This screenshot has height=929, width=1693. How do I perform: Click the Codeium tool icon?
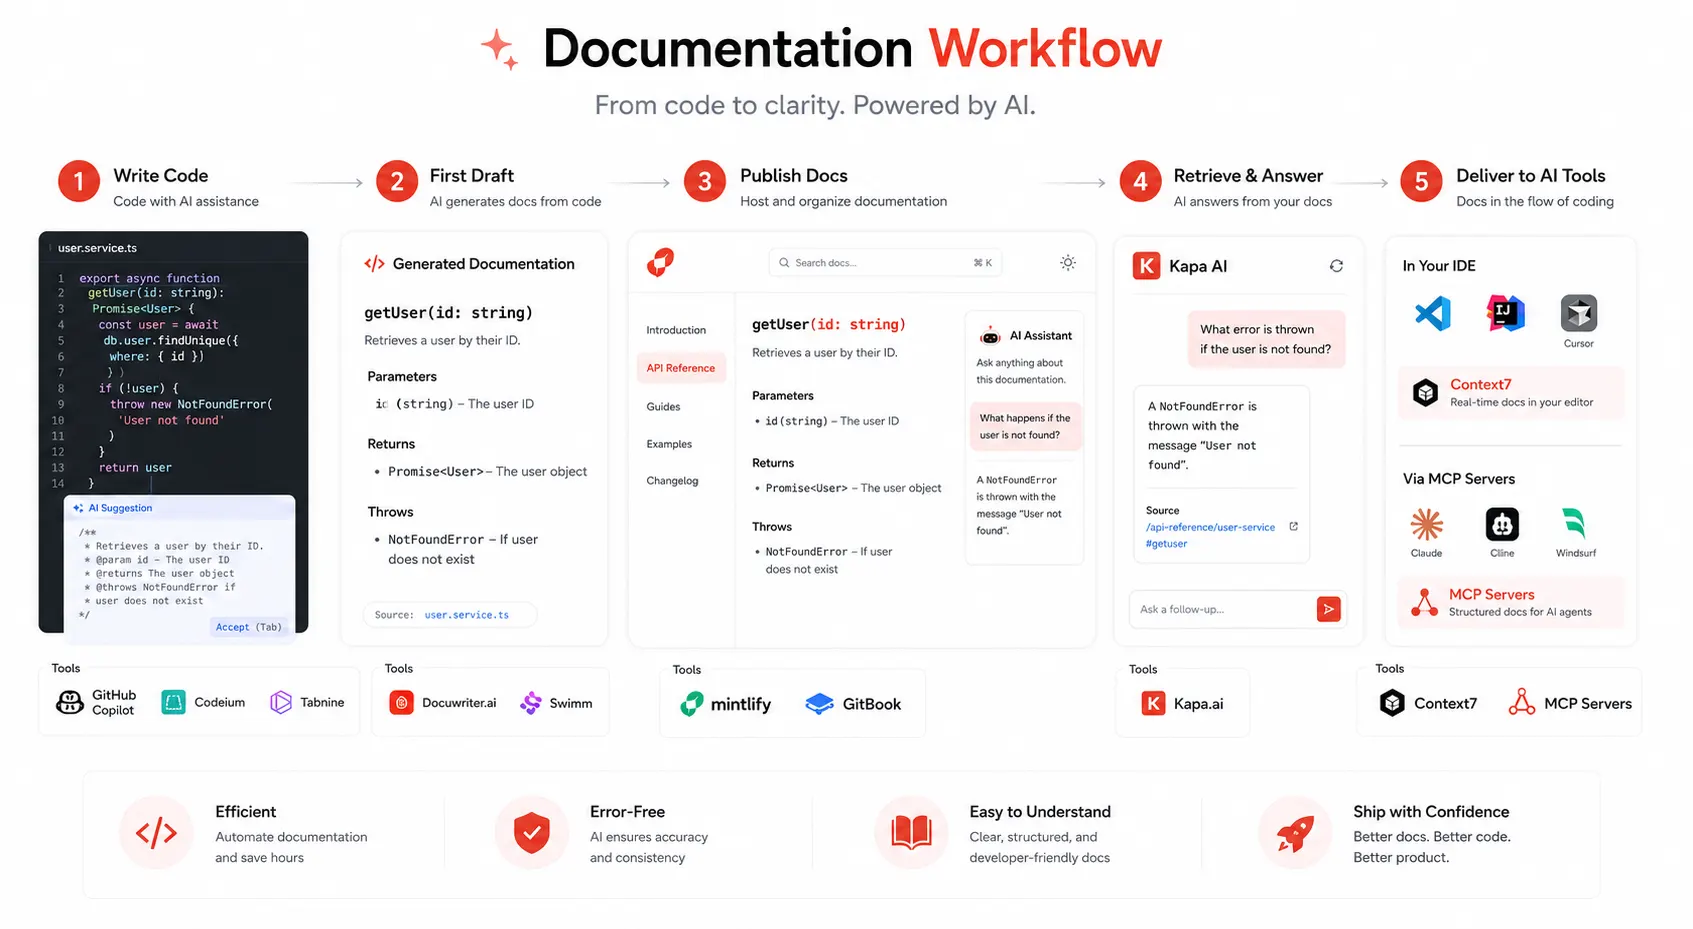click(173, 702)
